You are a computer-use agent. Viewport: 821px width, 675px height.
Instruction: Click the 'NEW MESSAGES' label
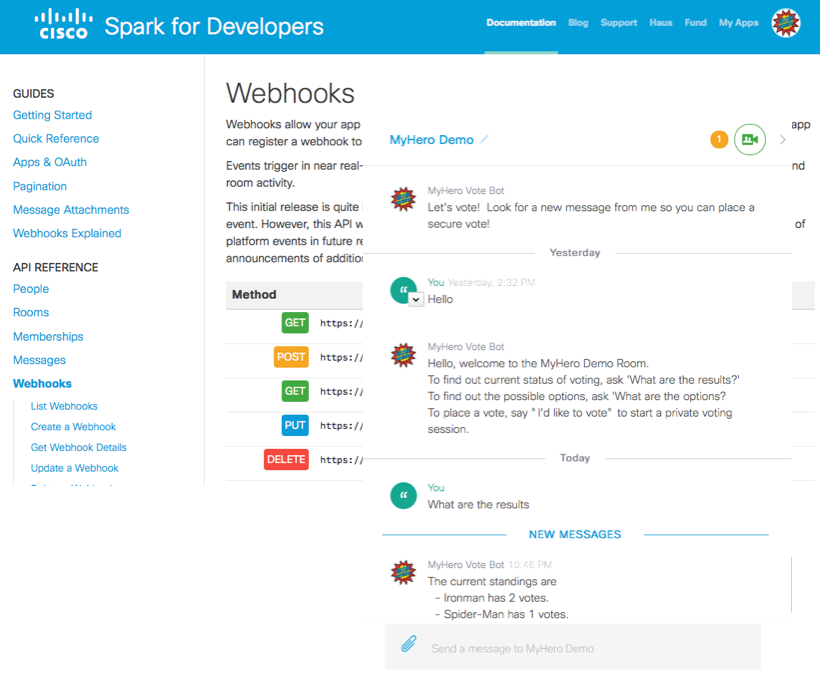click(x=575, y=535)
